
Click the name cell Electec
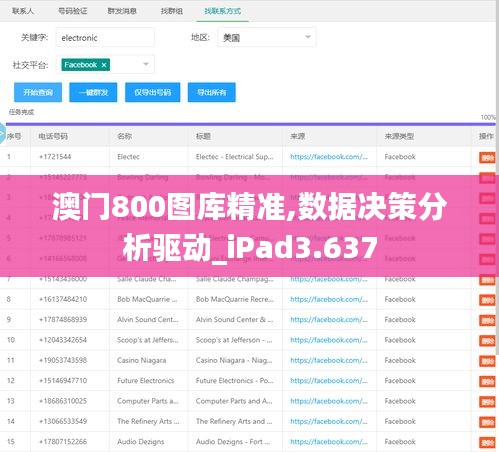click(x=128, y=157)
